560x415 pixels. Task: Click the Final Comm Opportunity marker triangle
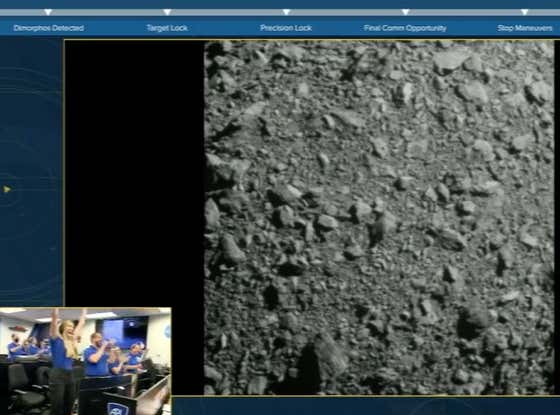click(x=405, y=12)
